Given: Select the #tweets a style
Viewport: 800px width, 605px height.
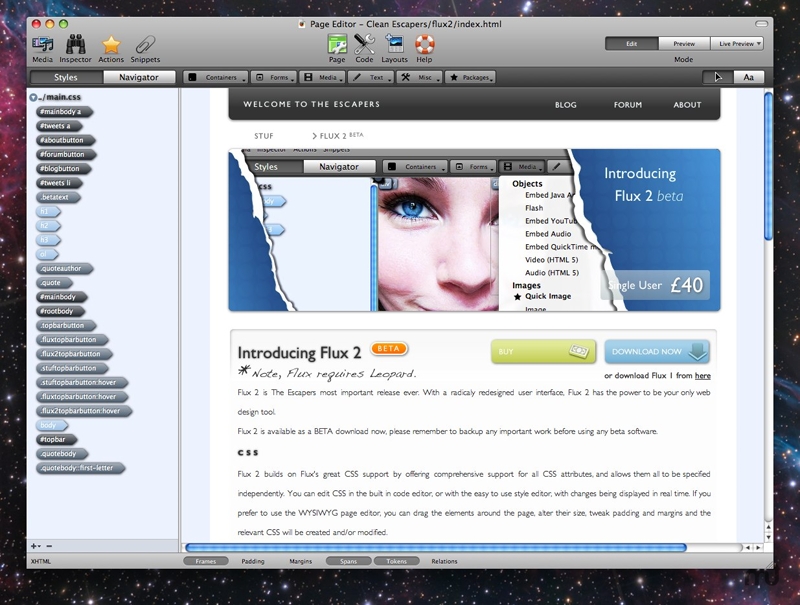Looking at the screenshot, I should [x=59, y=125].
